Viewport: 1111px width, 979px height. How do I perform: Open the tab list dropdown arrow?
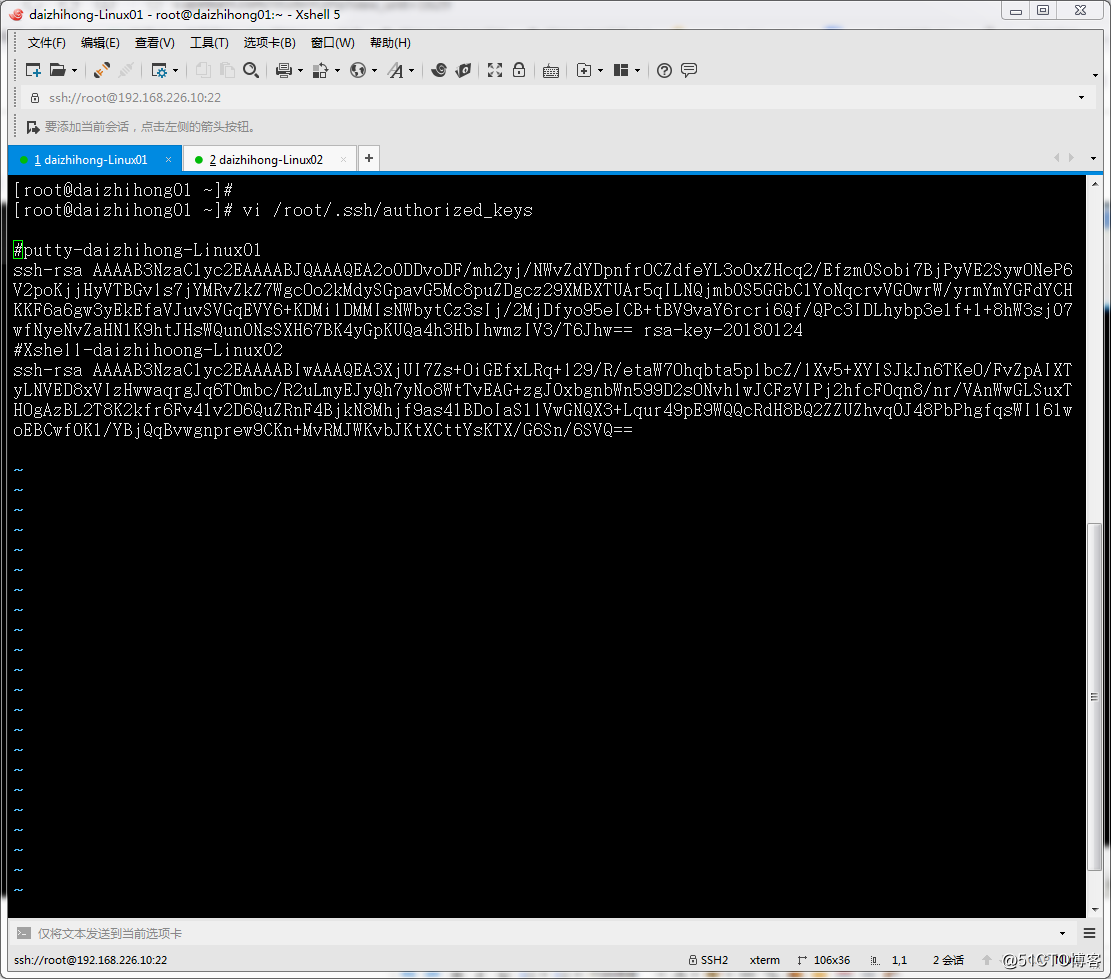pyautogui.click(x=1093, y=159)
